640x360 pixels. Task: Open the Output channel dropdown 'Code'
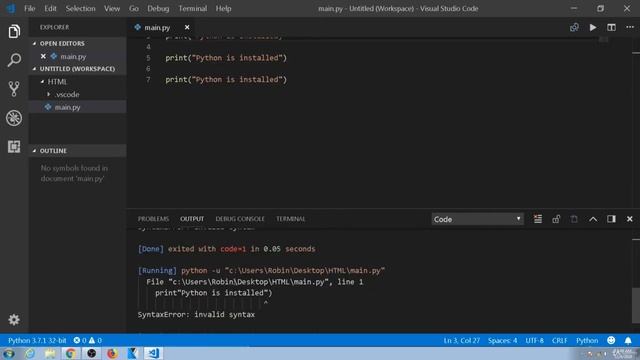click(477, 219)
